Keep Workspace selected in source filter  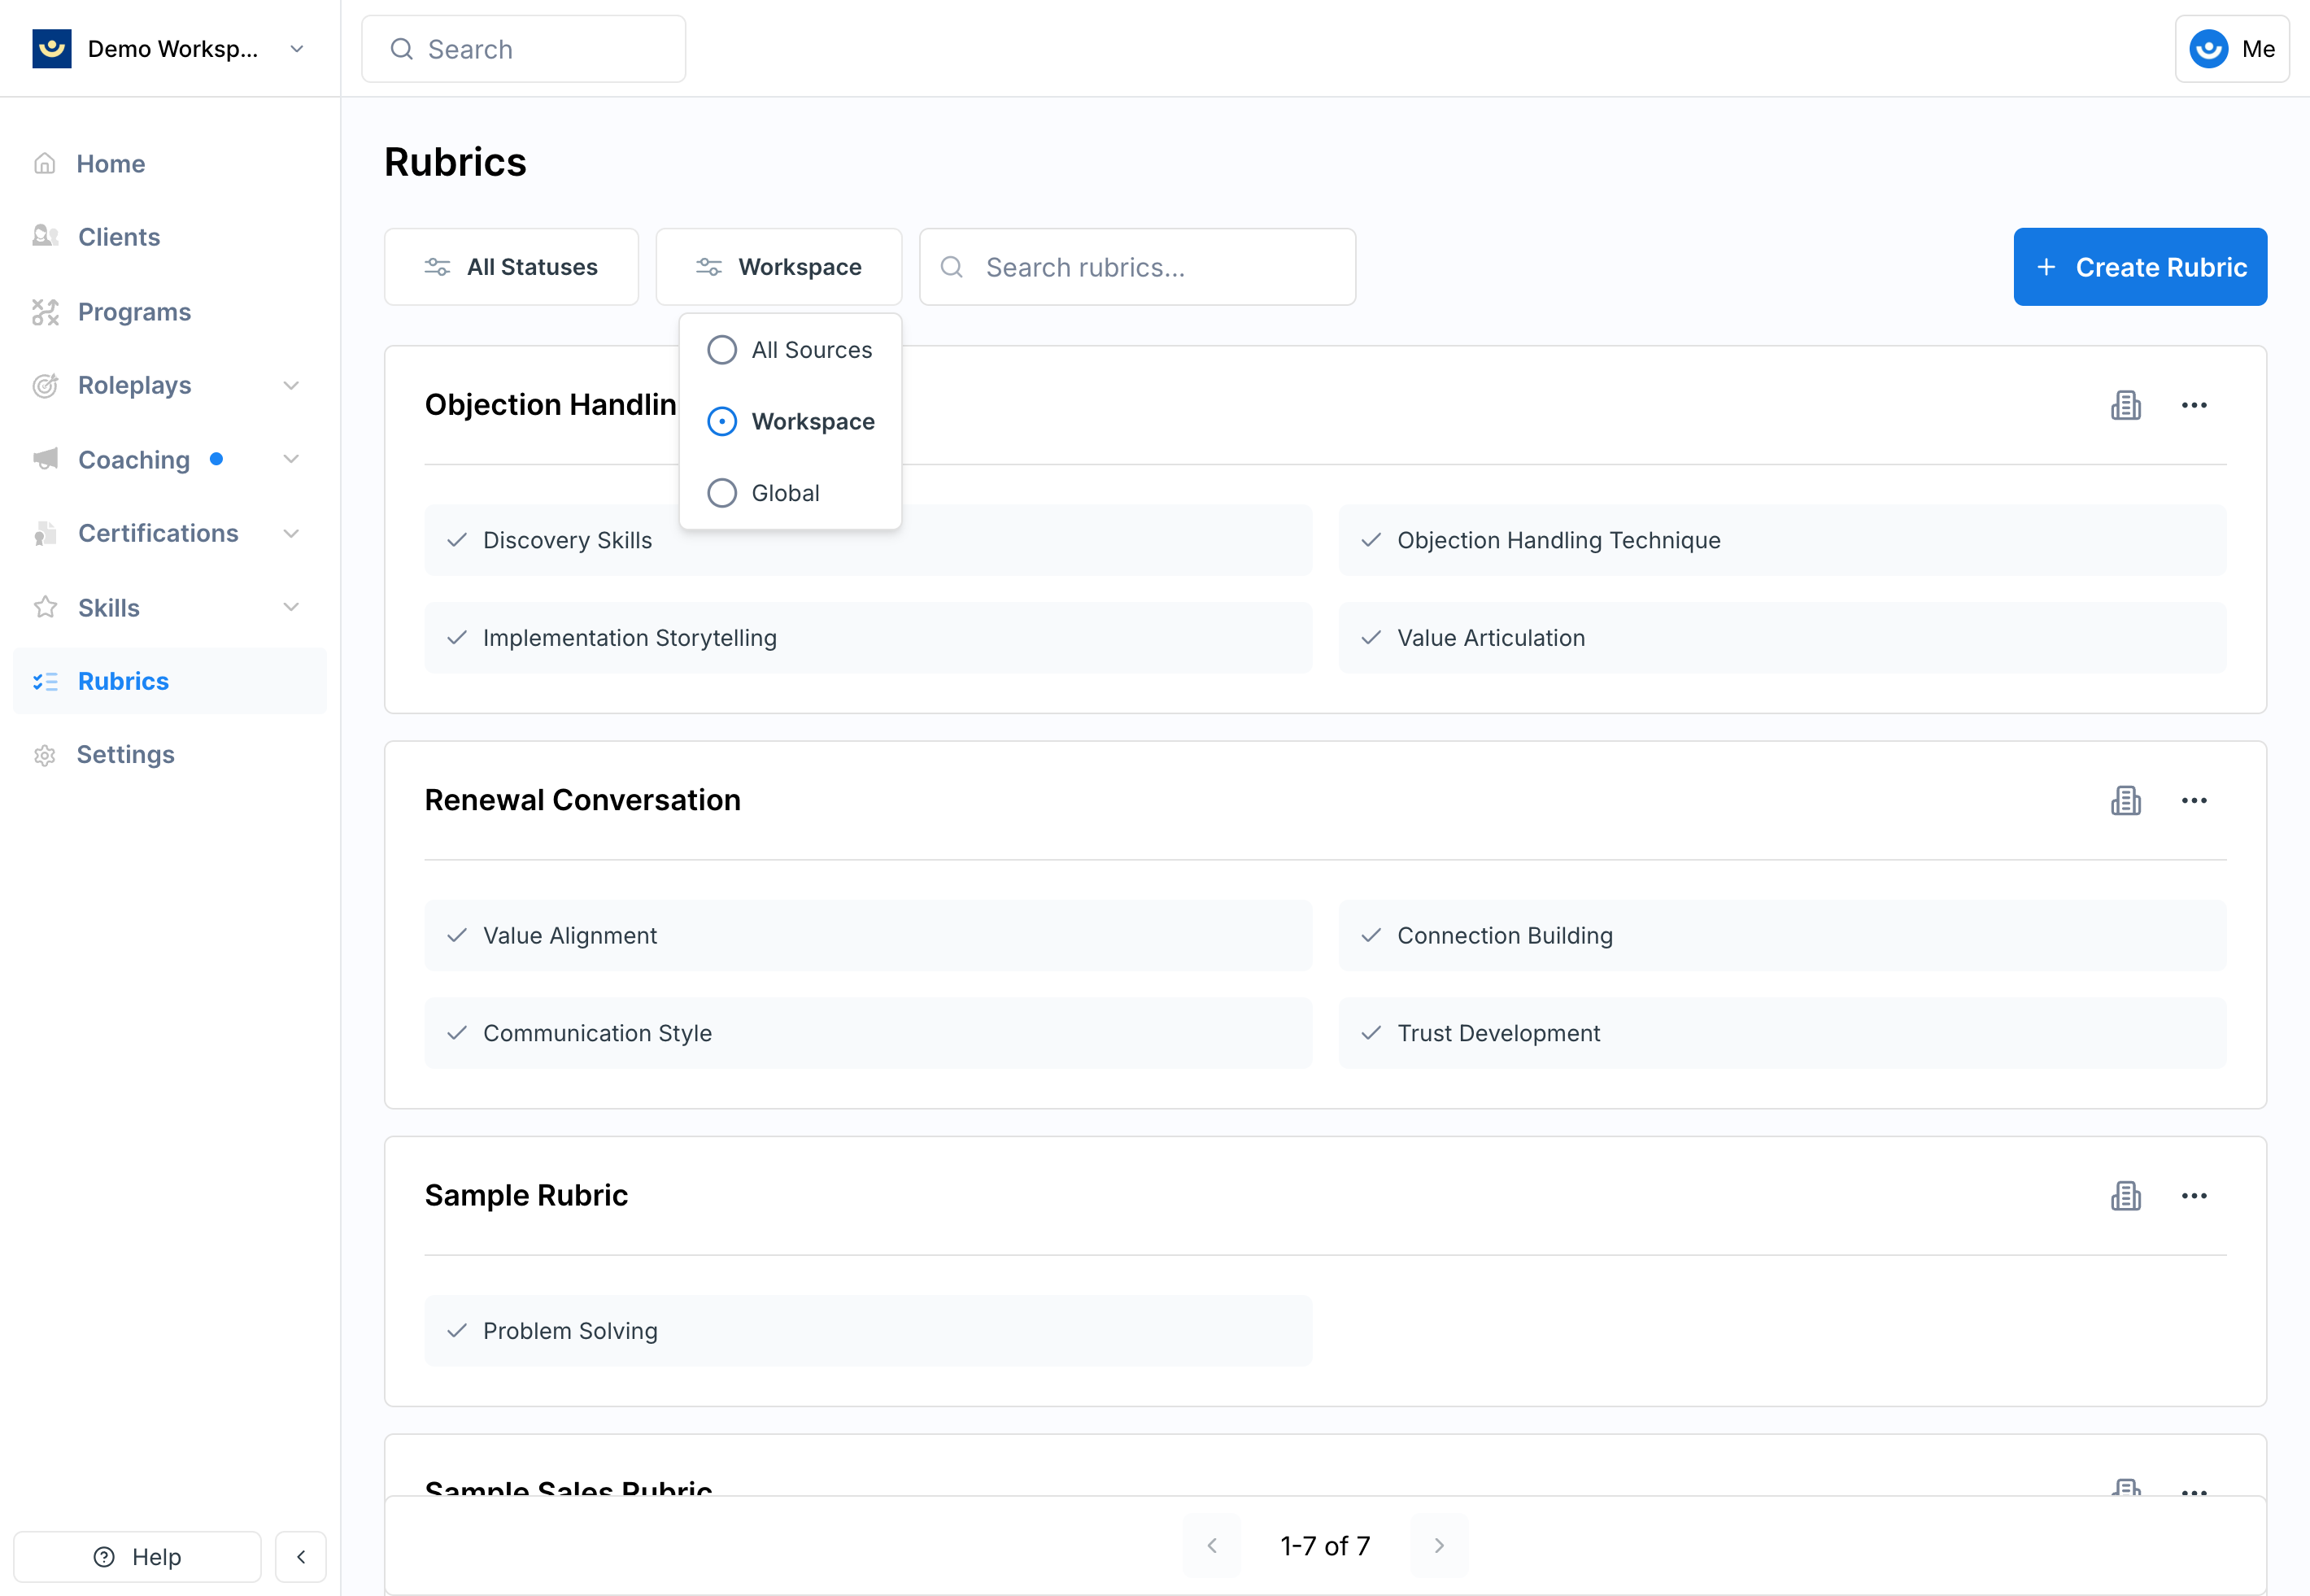point(722,421)
